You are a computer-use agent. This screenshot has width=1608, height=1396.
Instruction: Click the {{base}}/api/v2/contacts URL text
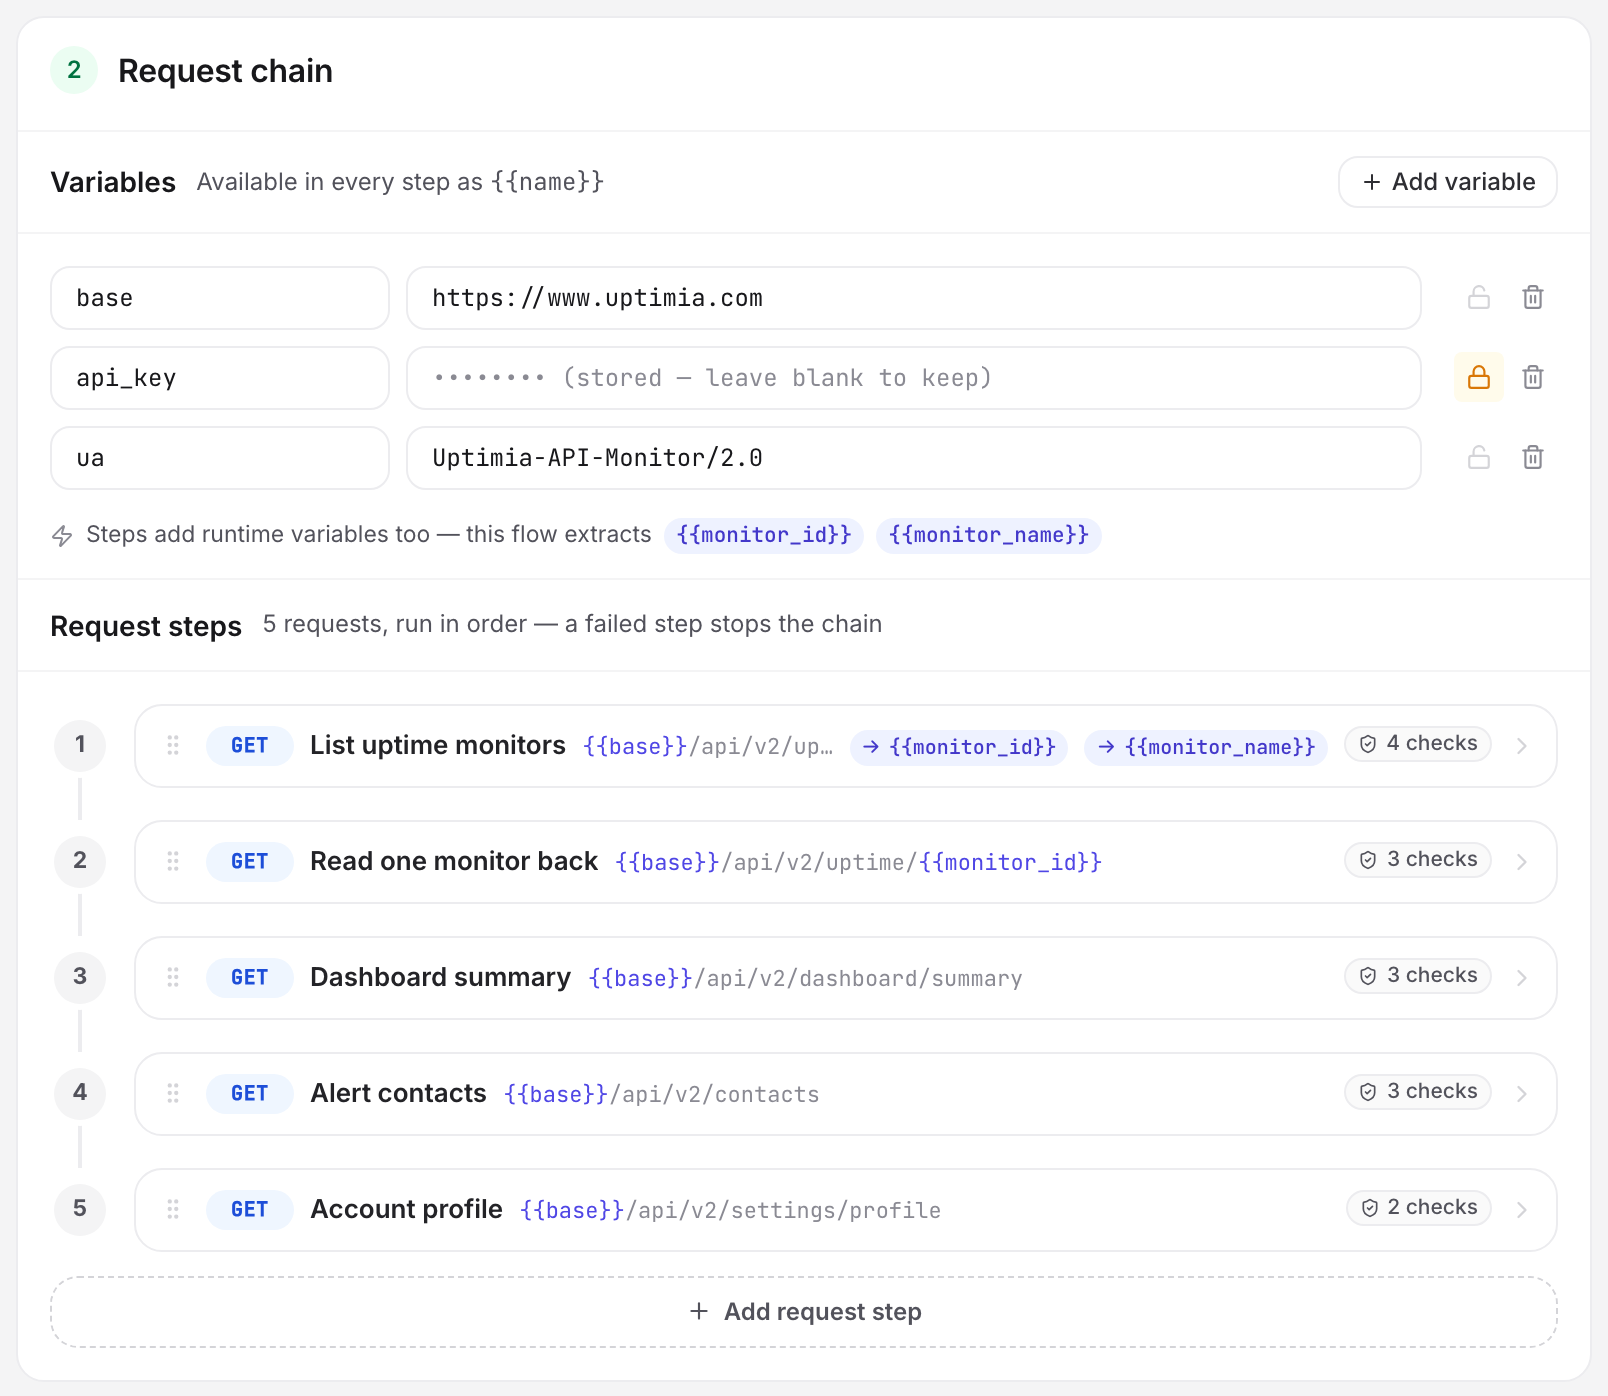(662, 1094)
